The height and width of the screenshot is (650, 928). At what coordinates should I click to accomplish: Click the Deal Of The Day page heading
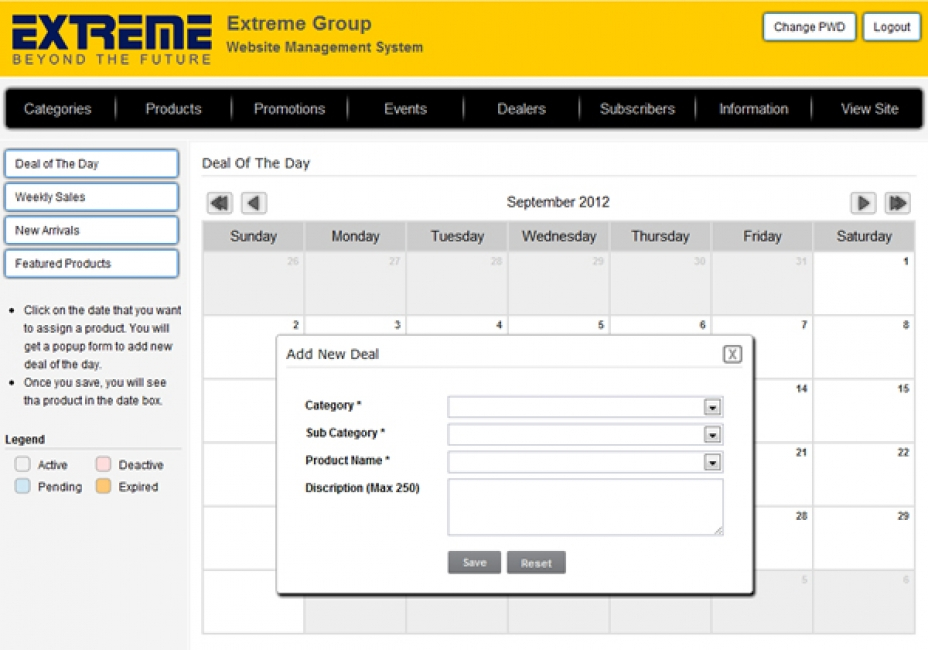point(256,163)
